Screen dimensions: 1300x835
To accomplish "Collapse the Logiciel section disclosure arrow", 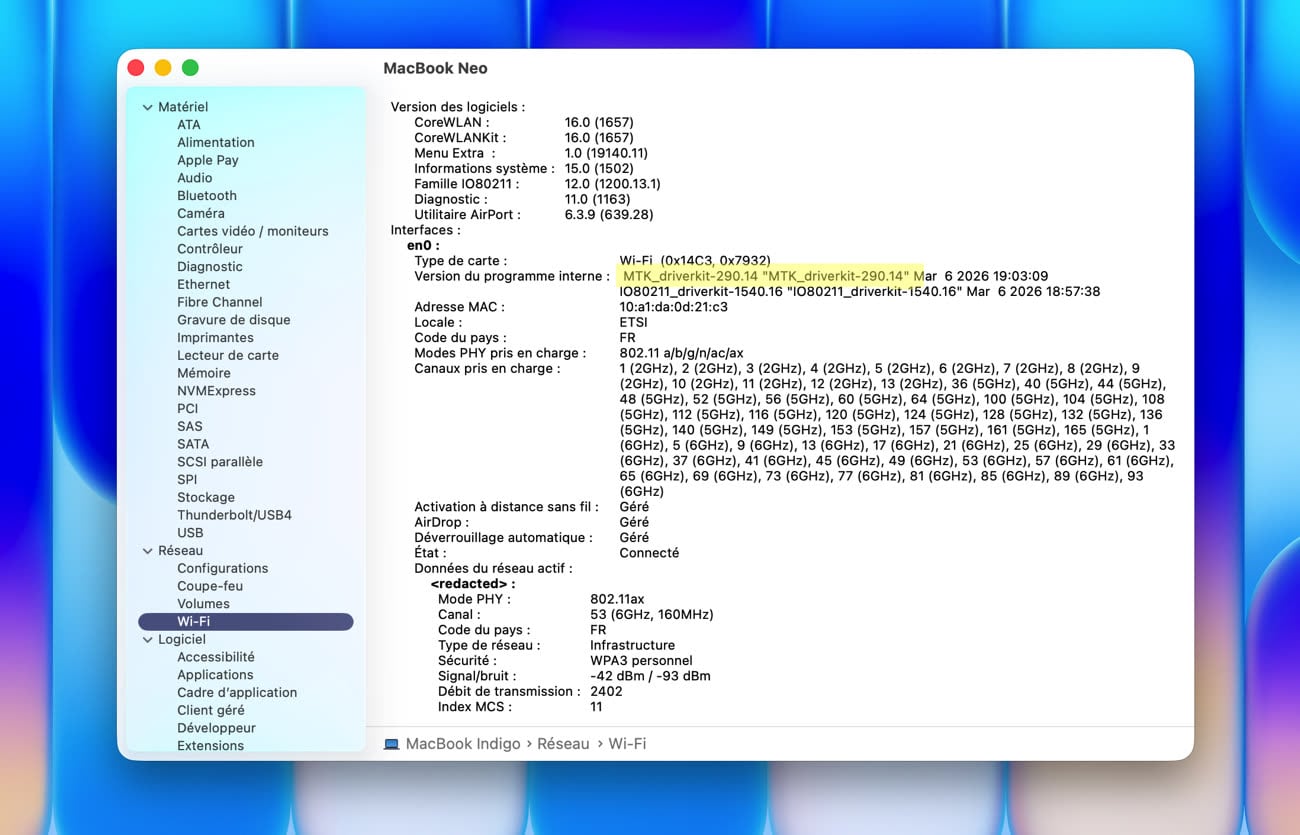I will [148, 640].
